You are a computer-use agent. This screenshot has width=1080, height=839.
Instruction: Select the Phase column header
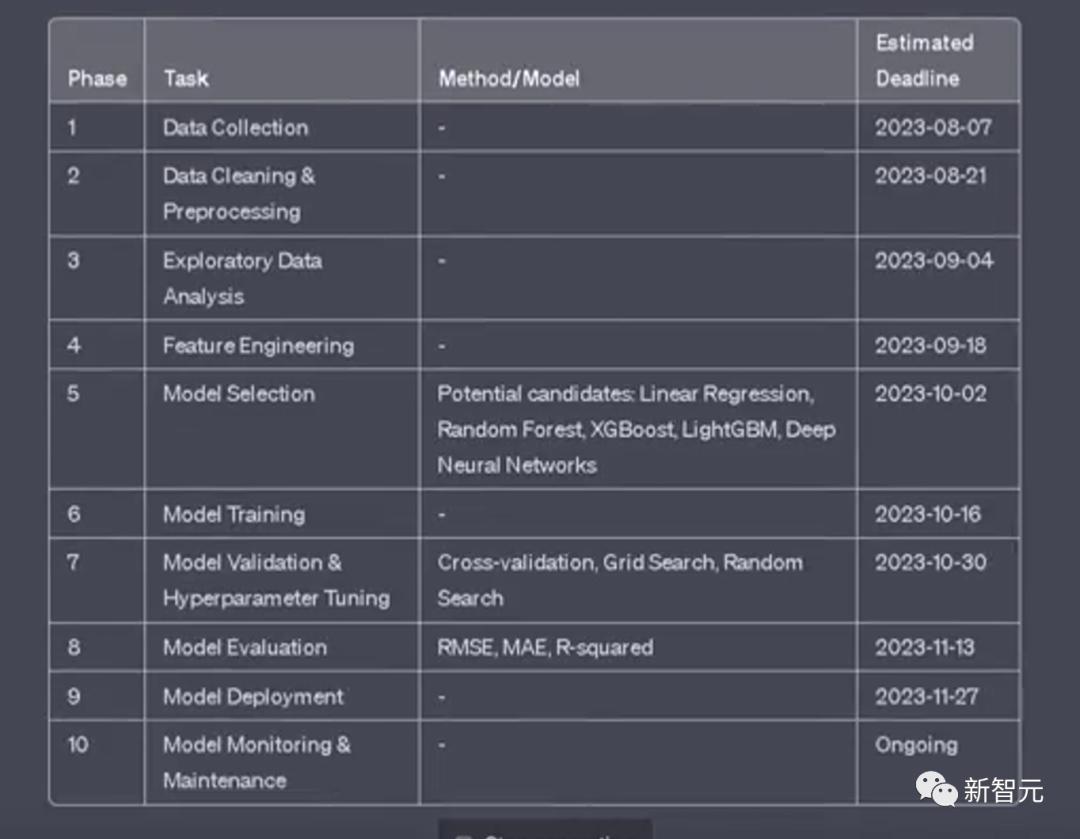(97, 78)
